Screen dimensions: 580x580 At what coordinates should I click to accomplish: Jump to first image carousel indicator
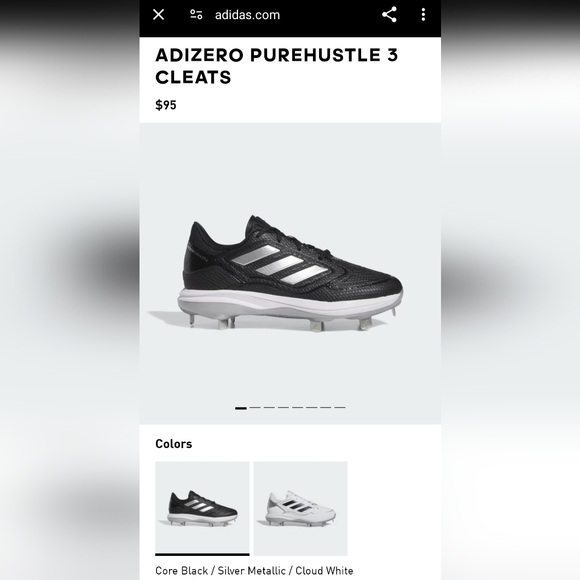tap(241, 408)
